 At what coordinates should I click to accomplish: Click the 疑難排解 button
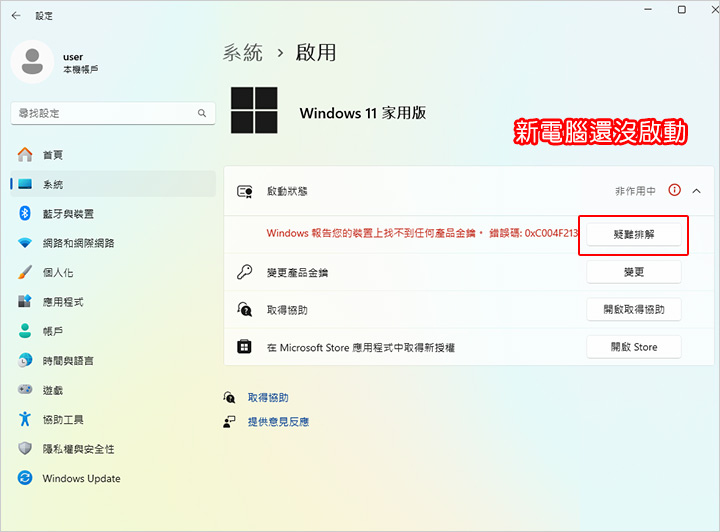point(634,235)
